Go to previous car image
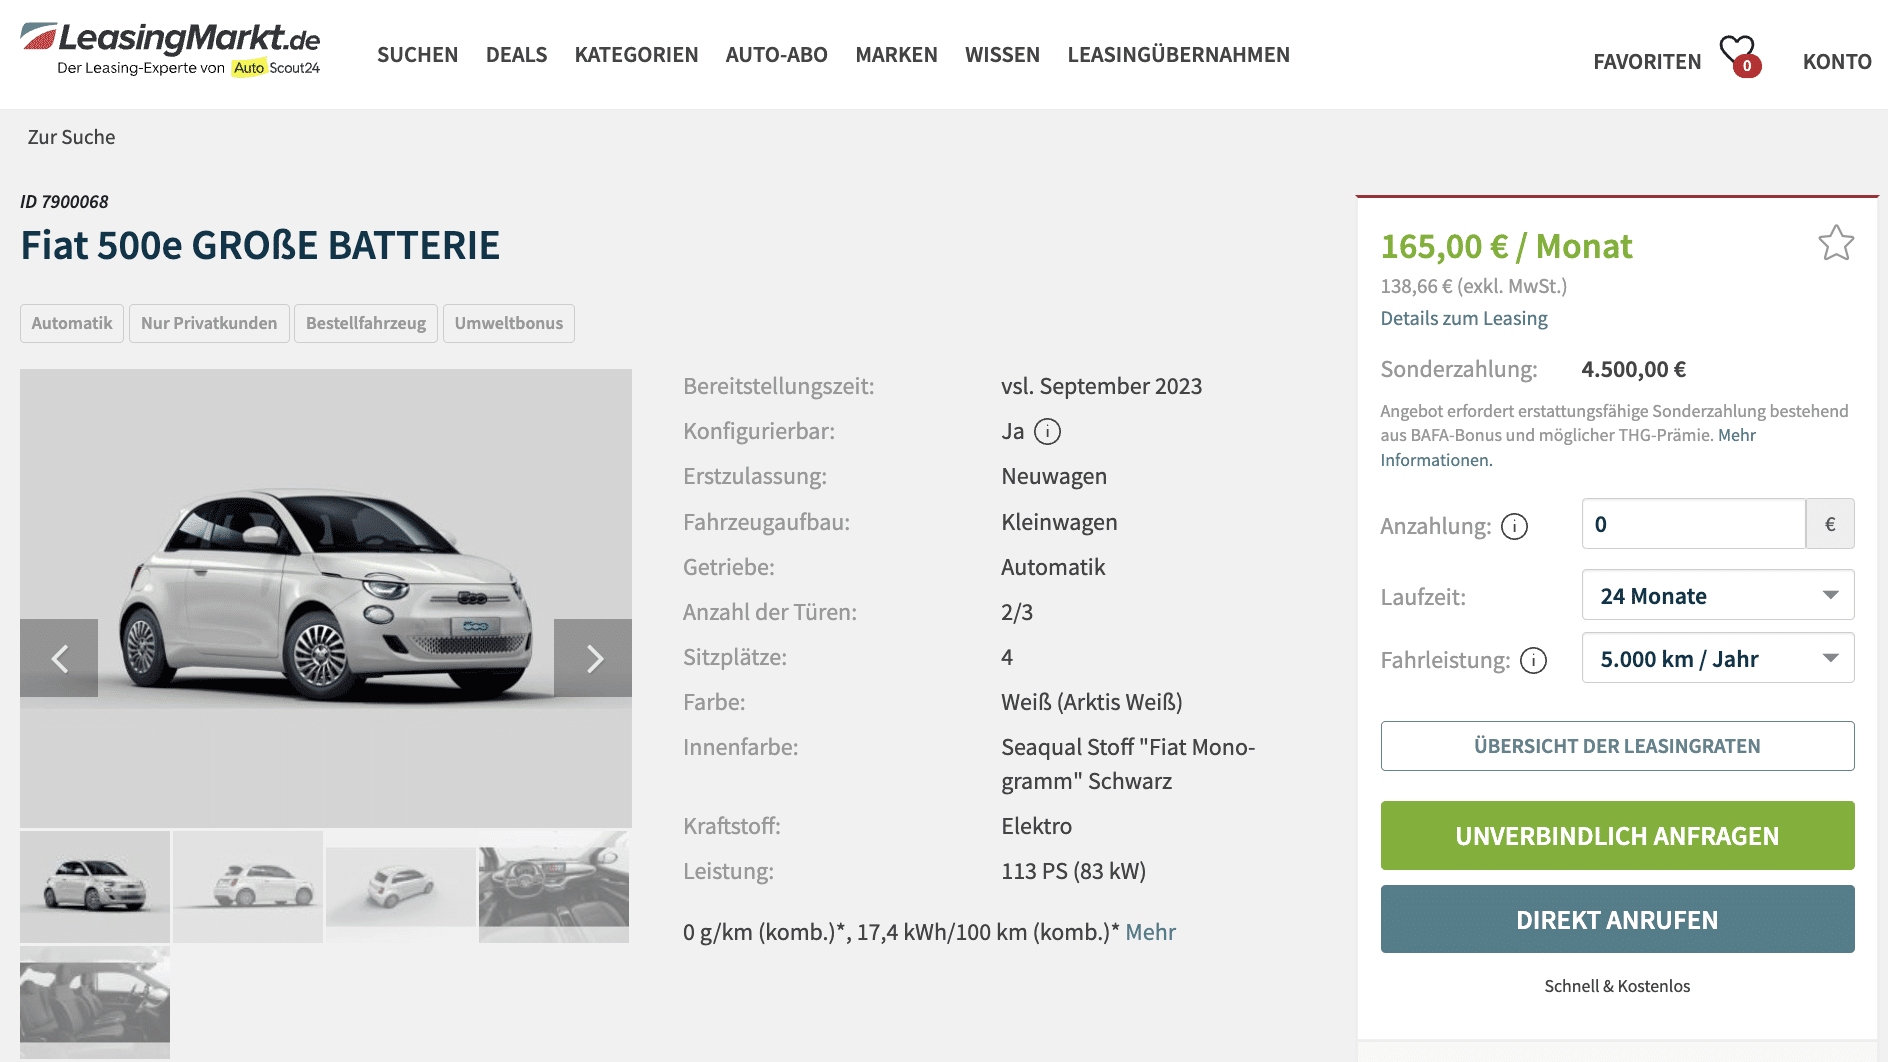 click(59, 658)
